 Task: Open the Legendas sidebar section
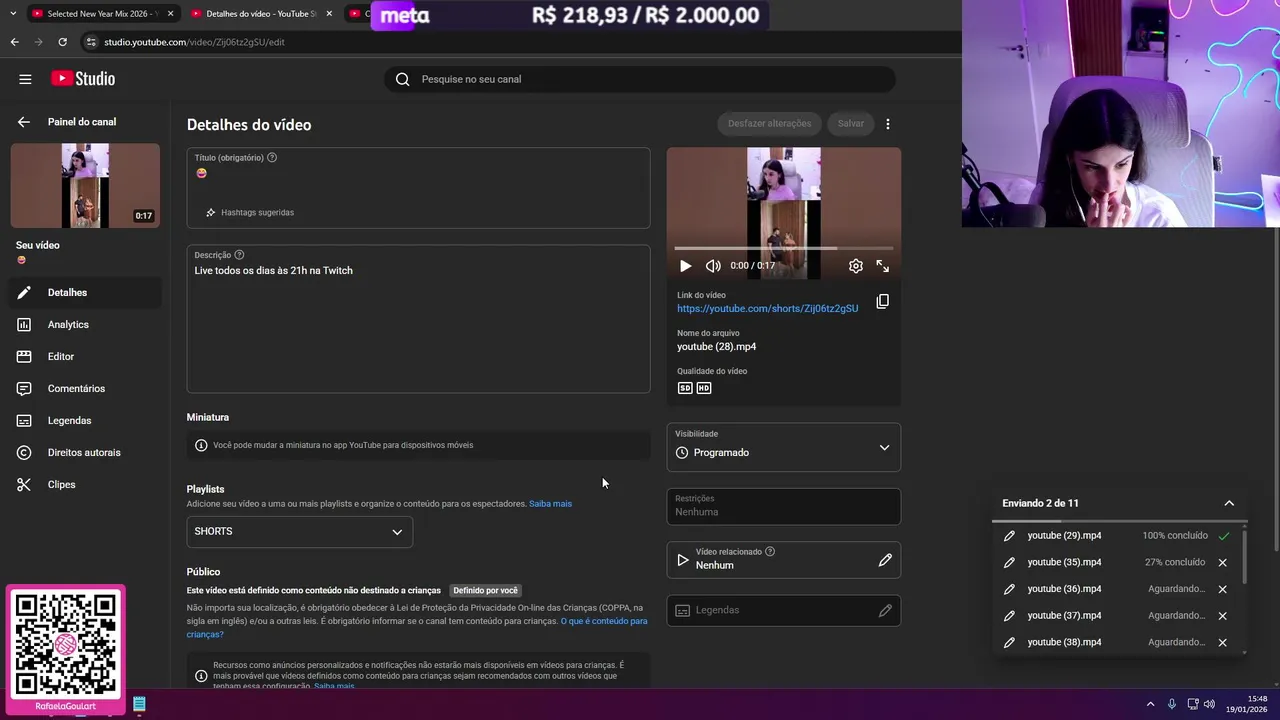tap(85, 420)
